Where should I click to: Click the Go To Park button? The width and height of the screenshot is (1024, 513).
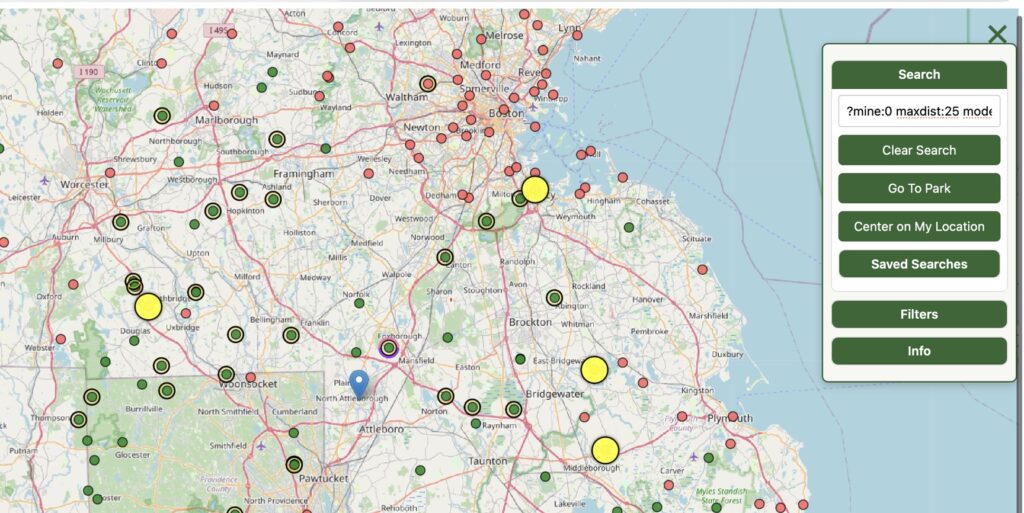coord(919,188)
